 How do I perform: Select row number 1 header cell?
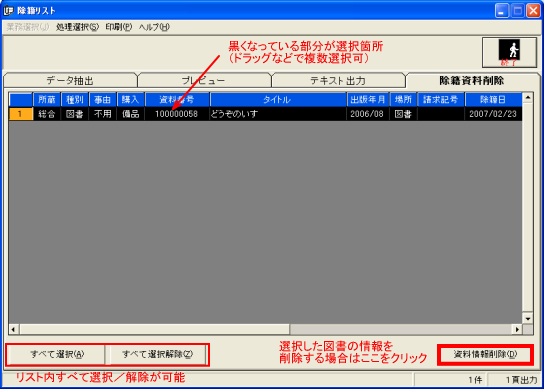pos(20,114)
